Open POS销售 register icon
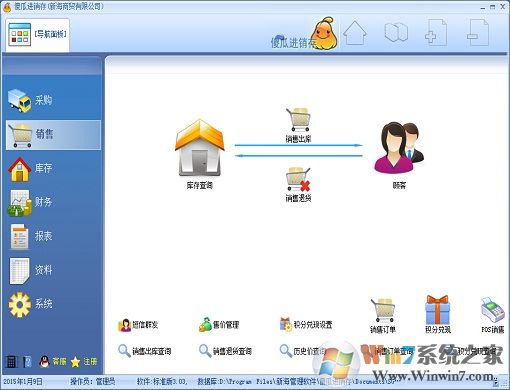Image resolution: width=510 pixels, height=390 pixels. [493, 315]
